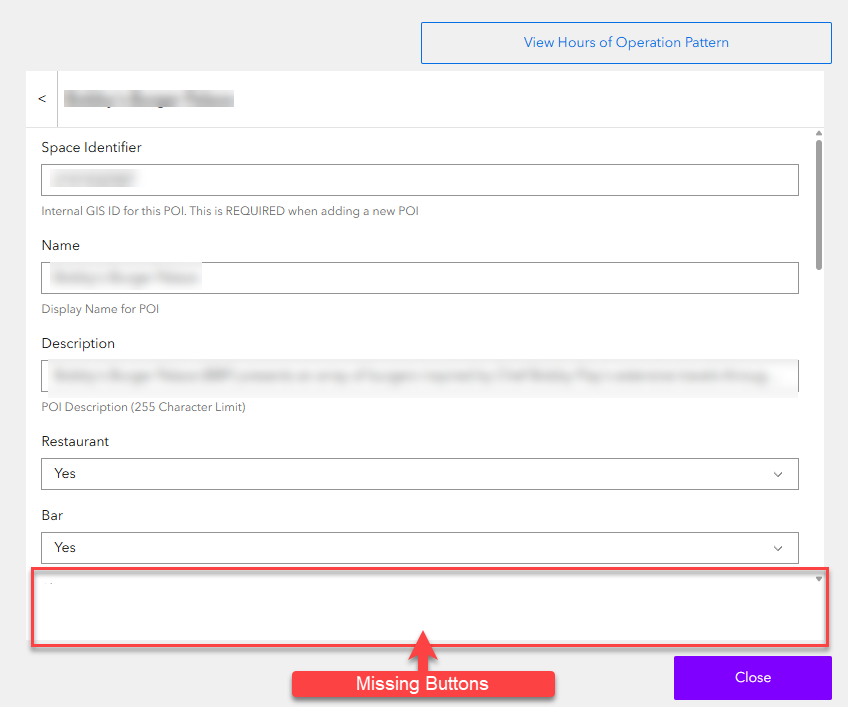This screenshot has height=707, width=848.
Task: Select the Description text field
Action: (420, 377)
